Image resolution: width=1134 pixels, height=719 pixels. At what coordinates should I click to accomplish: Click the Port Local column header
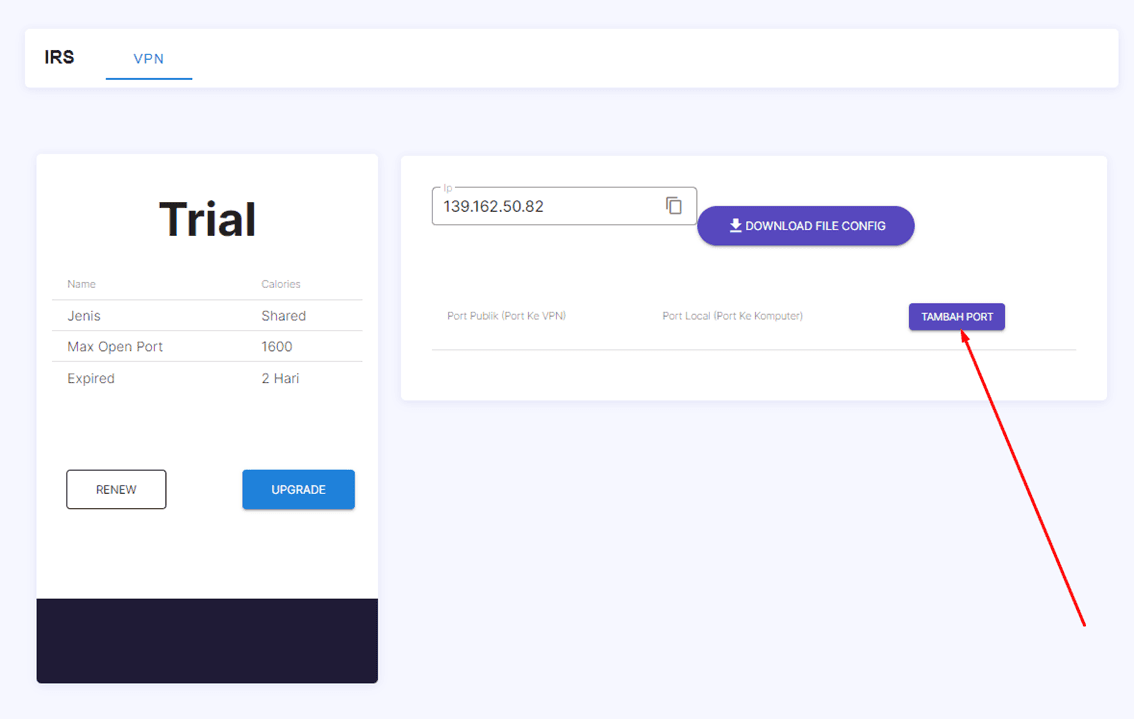(x=732, y=317)
